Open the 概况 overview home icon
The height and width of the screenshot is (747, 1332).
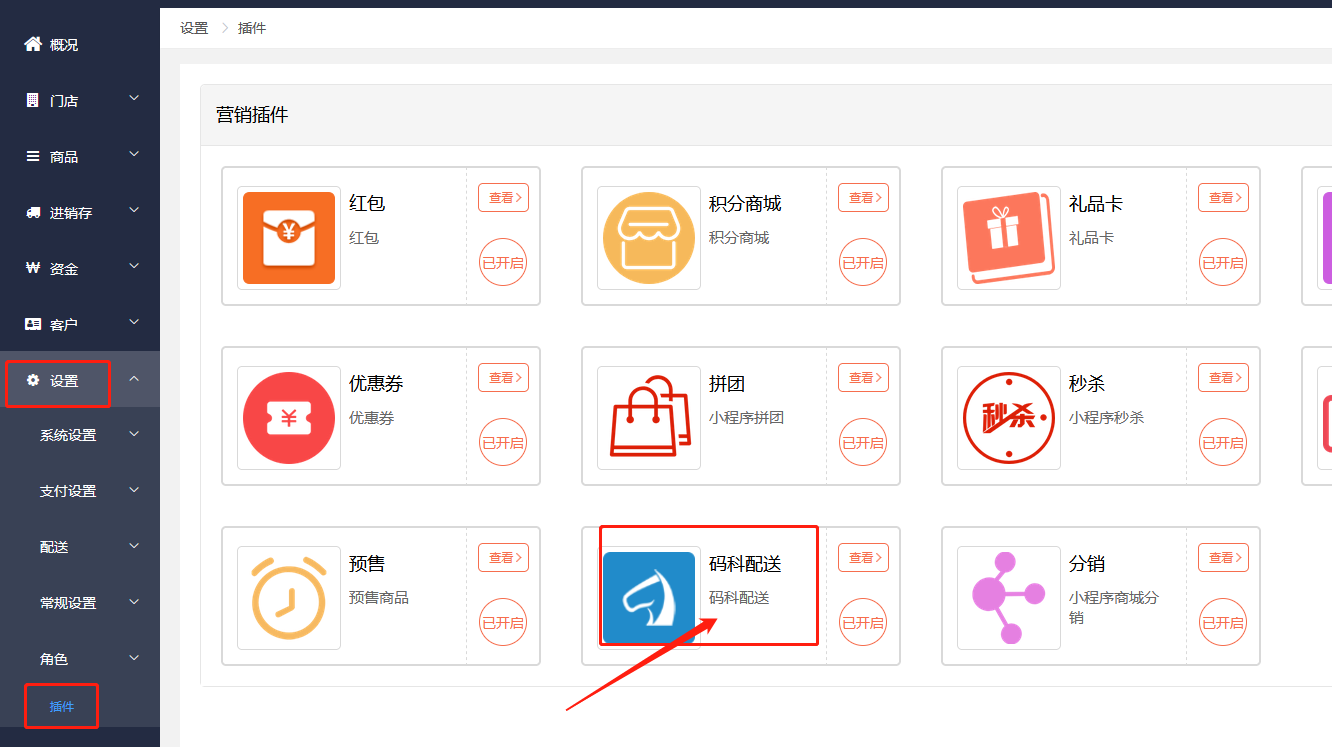pyautogui.click(x=33, y=44)
